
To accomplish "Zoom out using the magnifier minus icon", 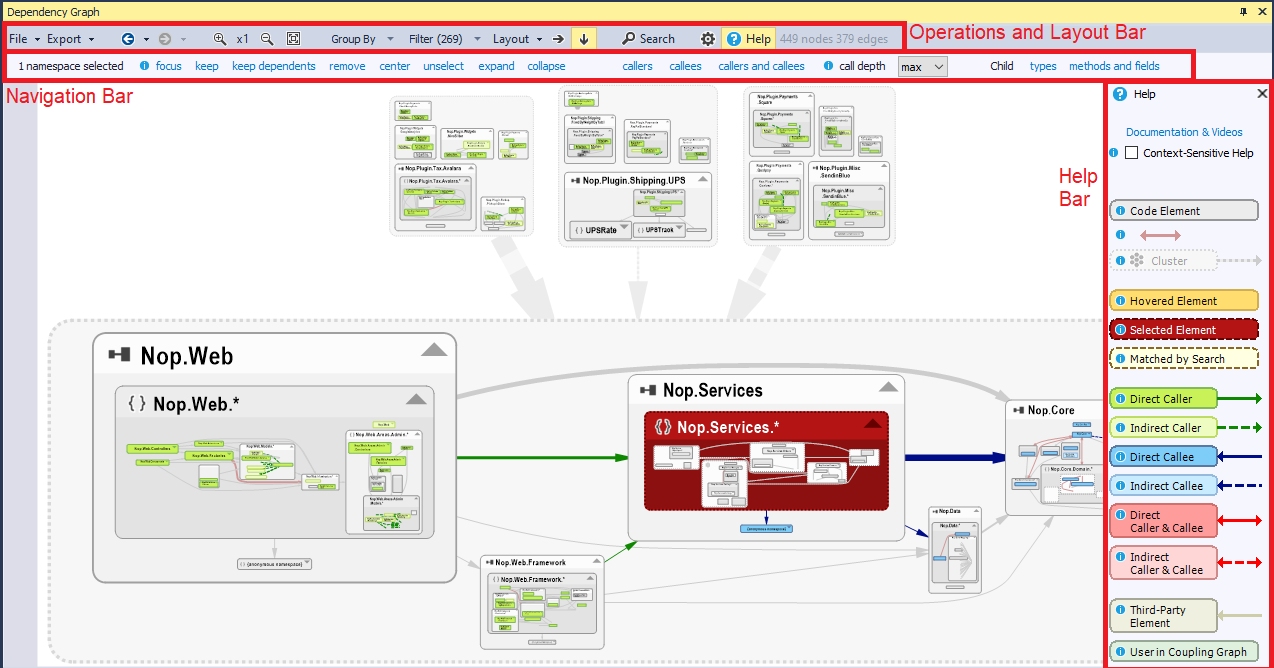I will point(266,38).
